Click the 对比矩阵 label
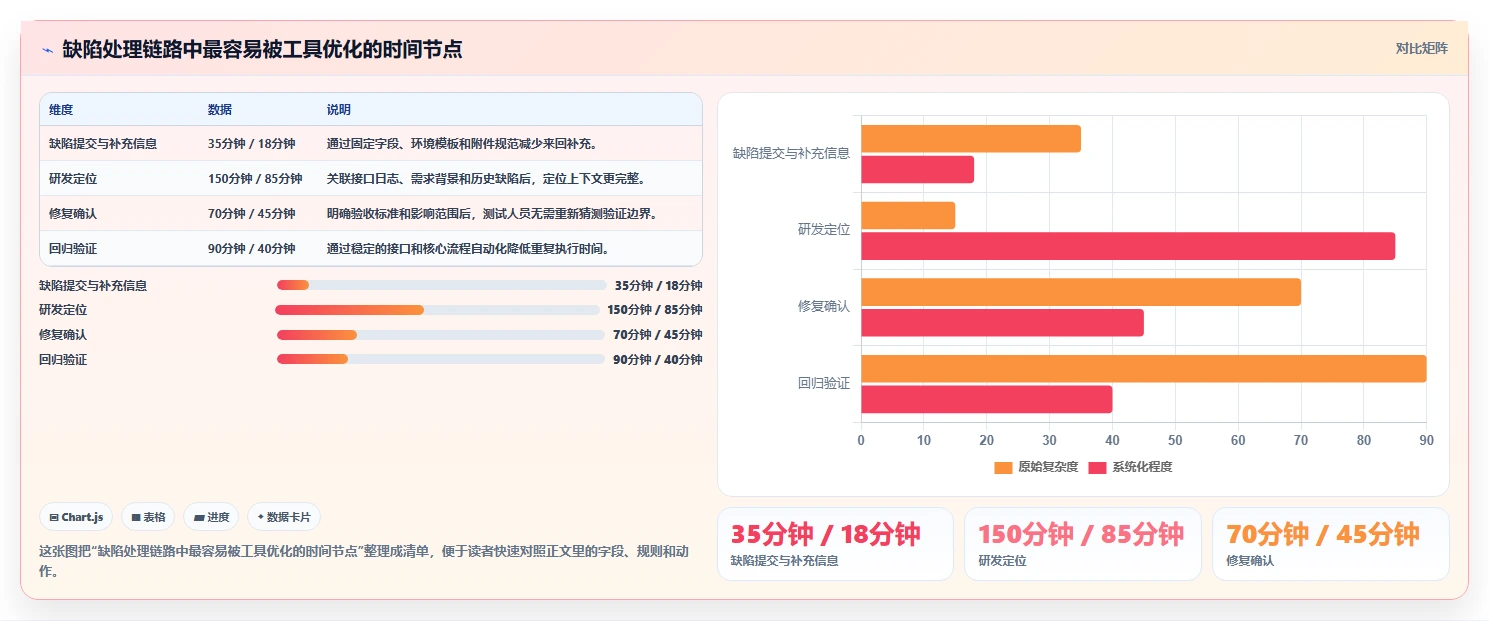This screenshot has height=621, width=1489. [1421, 48]
